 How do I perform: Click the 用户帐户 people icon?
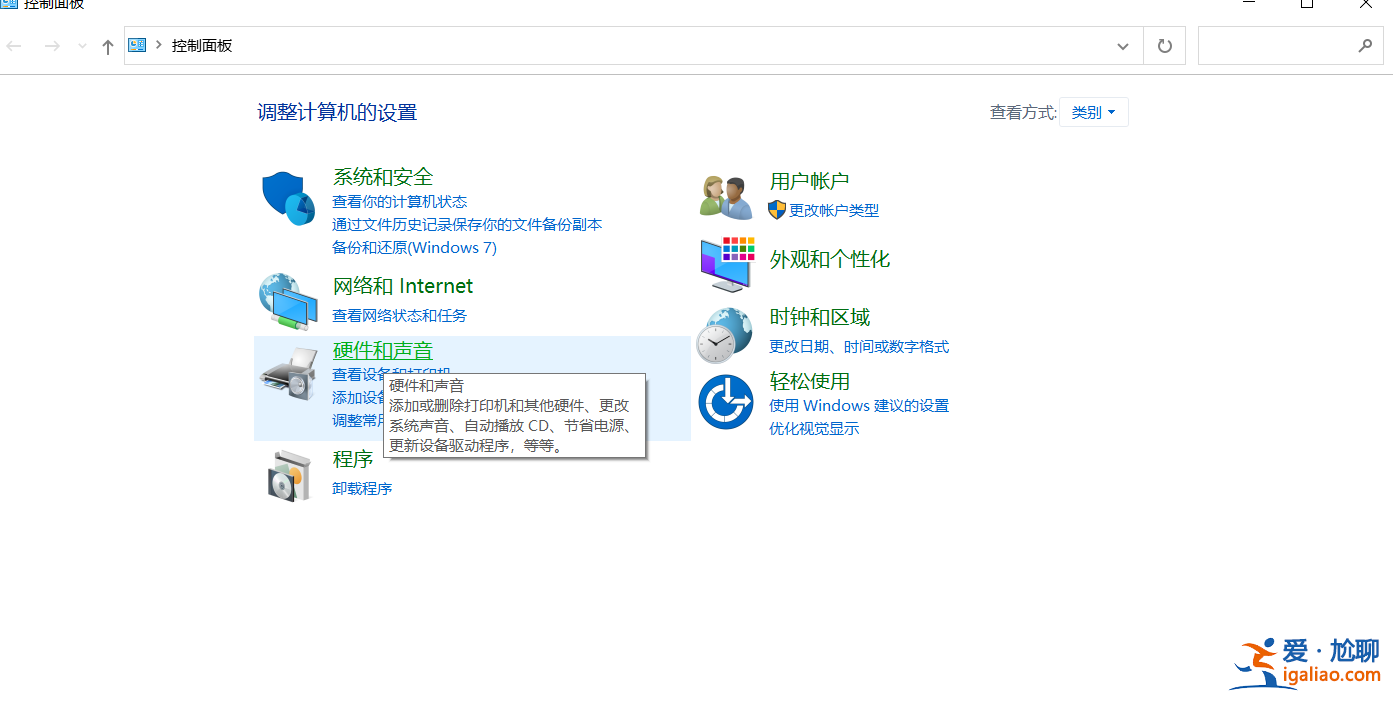tap(725, 194)
